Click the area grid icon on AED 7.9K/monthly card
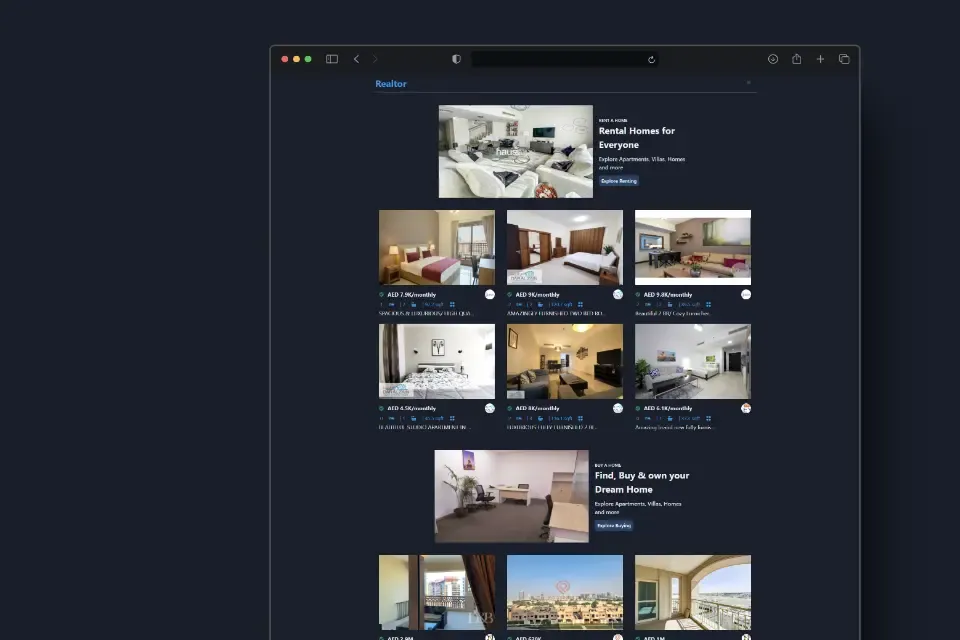The width and height of the screenshot is (960, 640). pyautogui.click(x=452, y=304)
